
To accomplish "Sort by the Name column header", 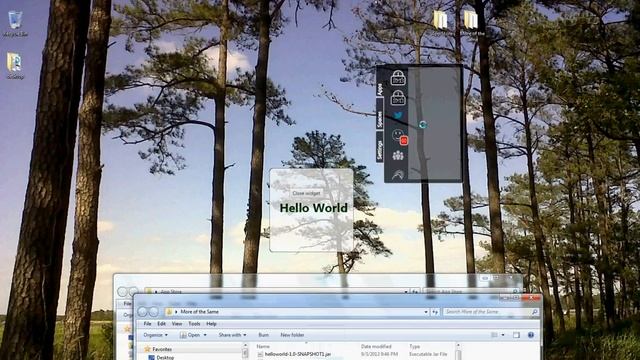I will click(263, 347).
